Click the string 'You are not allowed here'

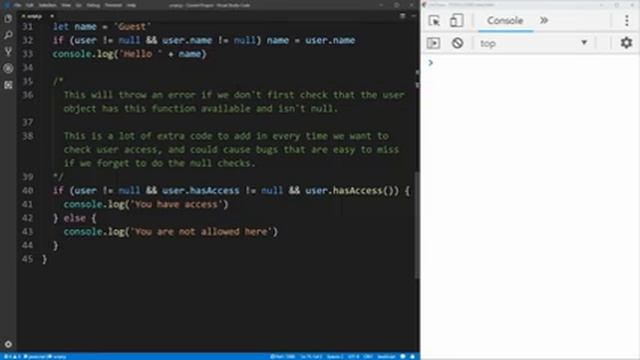201,231
